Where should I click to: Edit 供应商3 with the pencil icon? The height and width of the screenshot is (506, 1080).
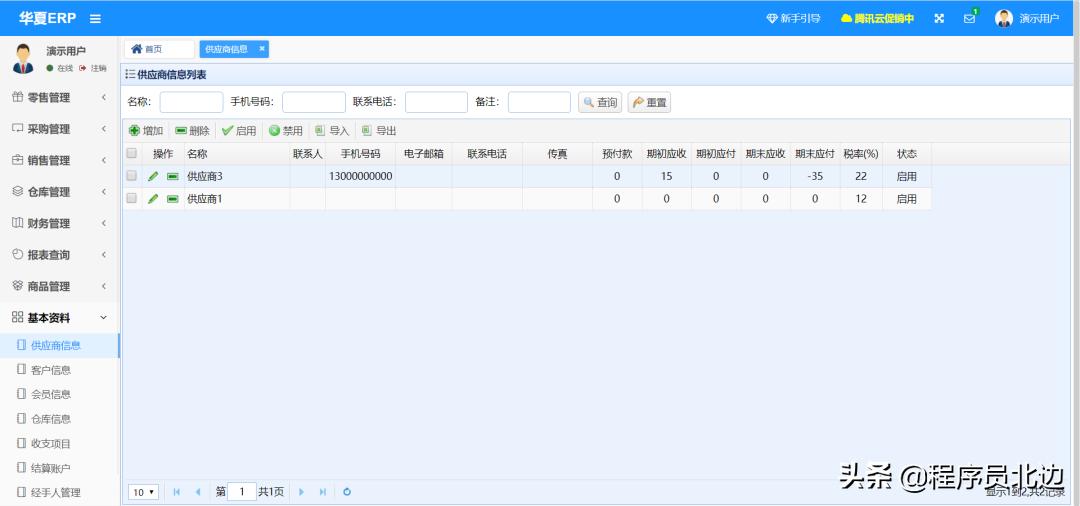(153, 176)
